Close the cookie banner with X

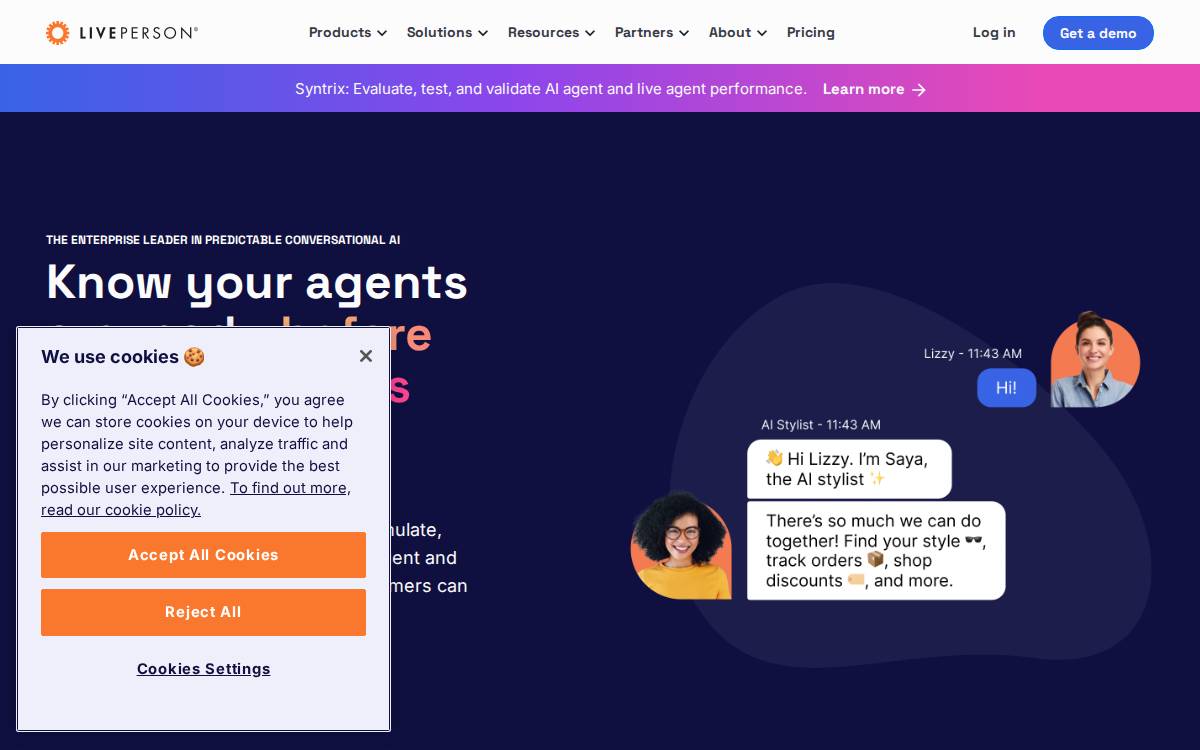coord(366,356)
